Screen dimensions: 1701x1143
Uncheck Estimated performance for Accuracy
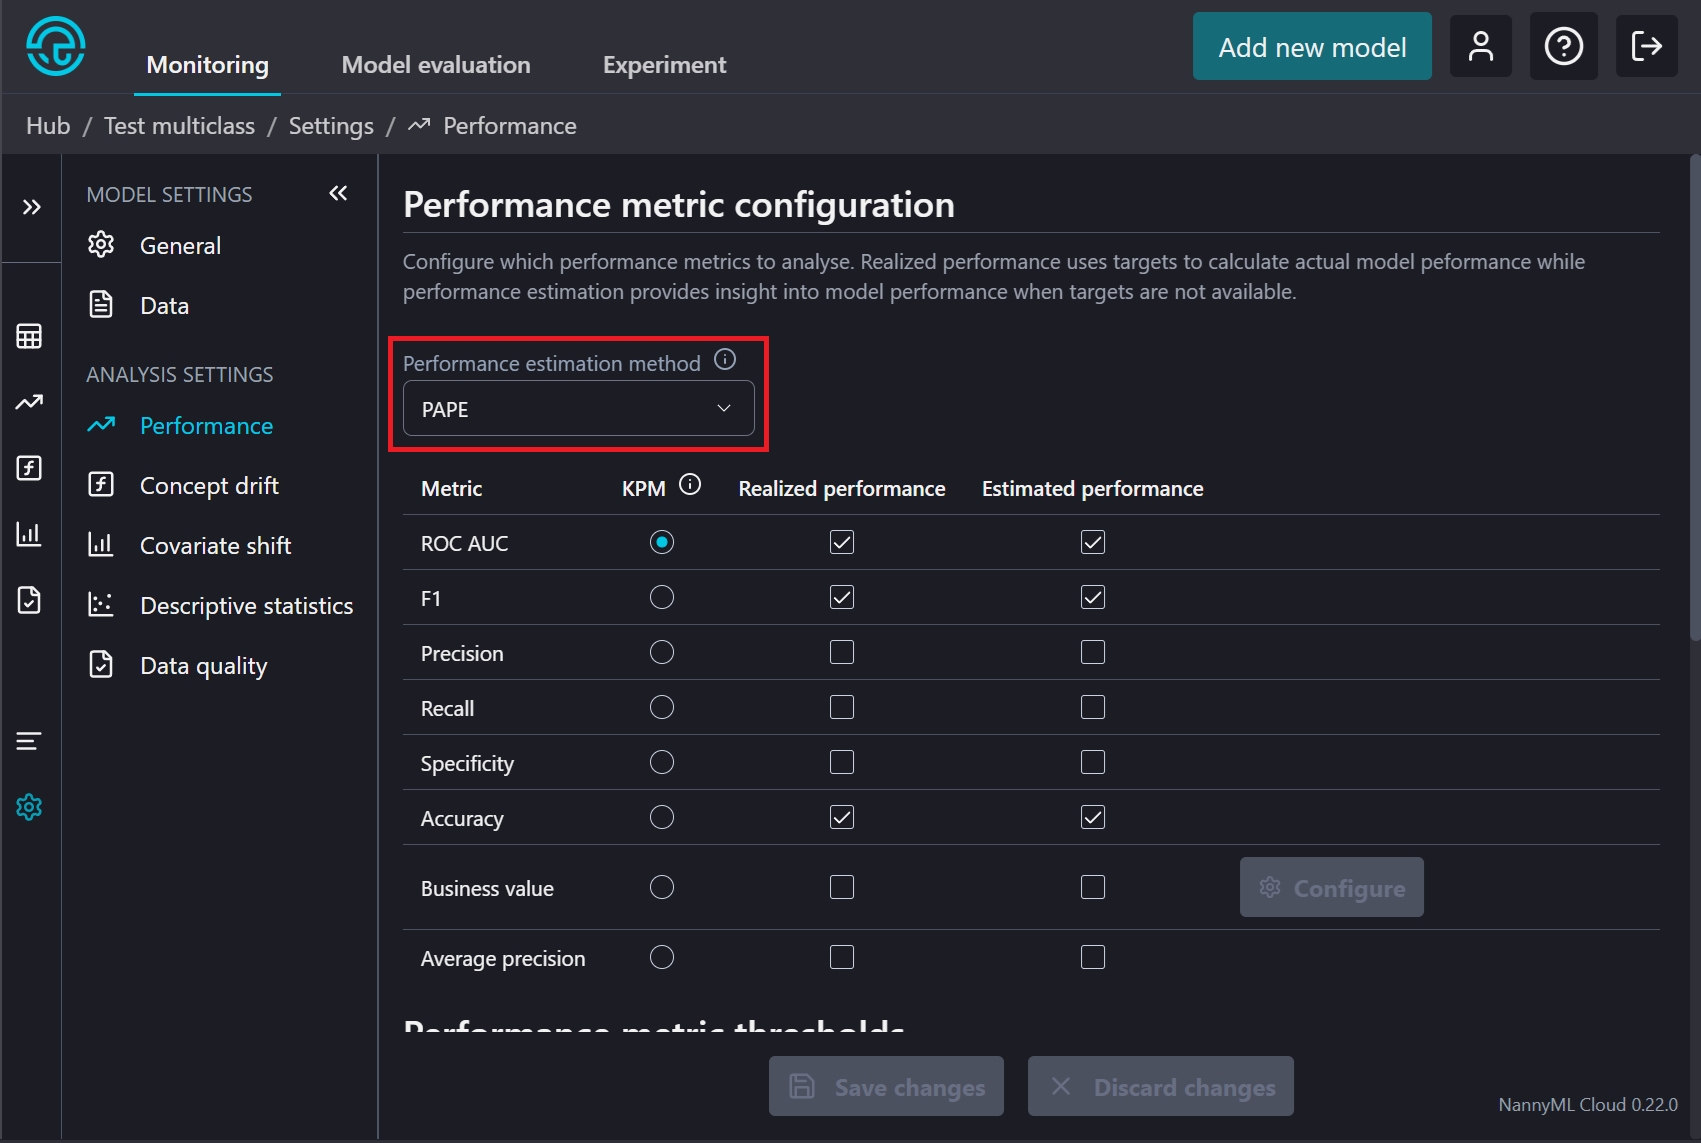coord(1093,818)
